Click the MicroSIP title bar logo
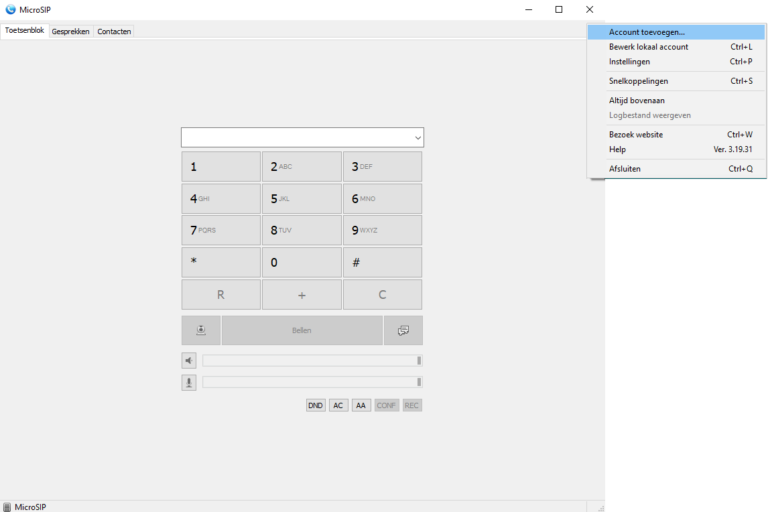This screenshot has width=768, height=512. (10, 9)
